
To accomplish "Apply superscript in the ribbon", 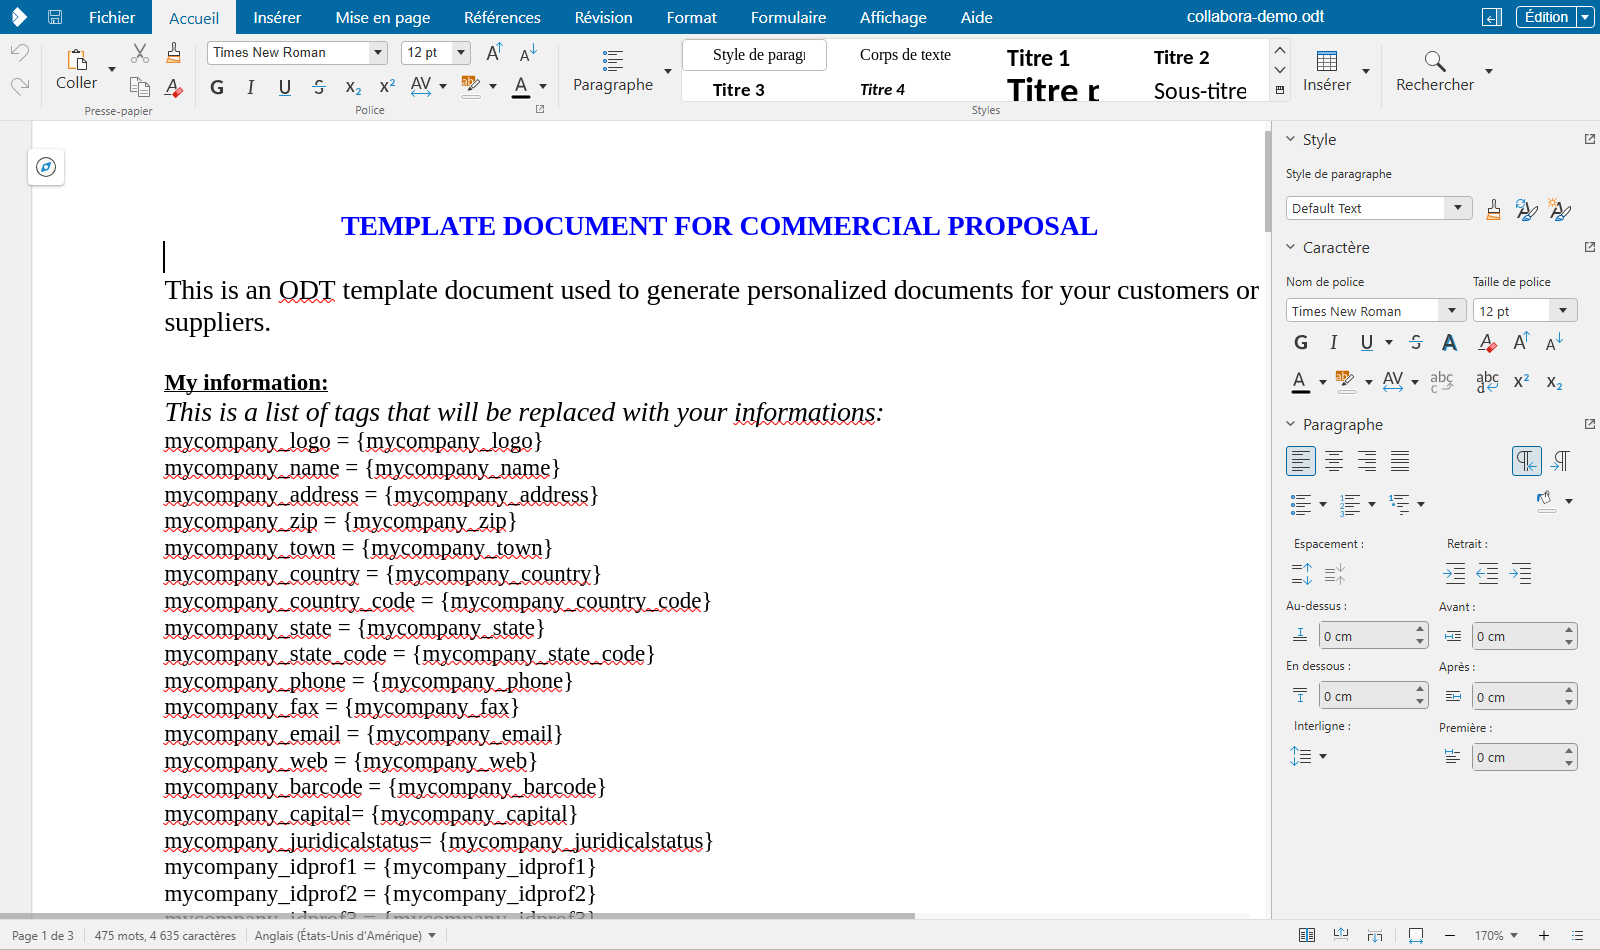I will coord(387,87).
